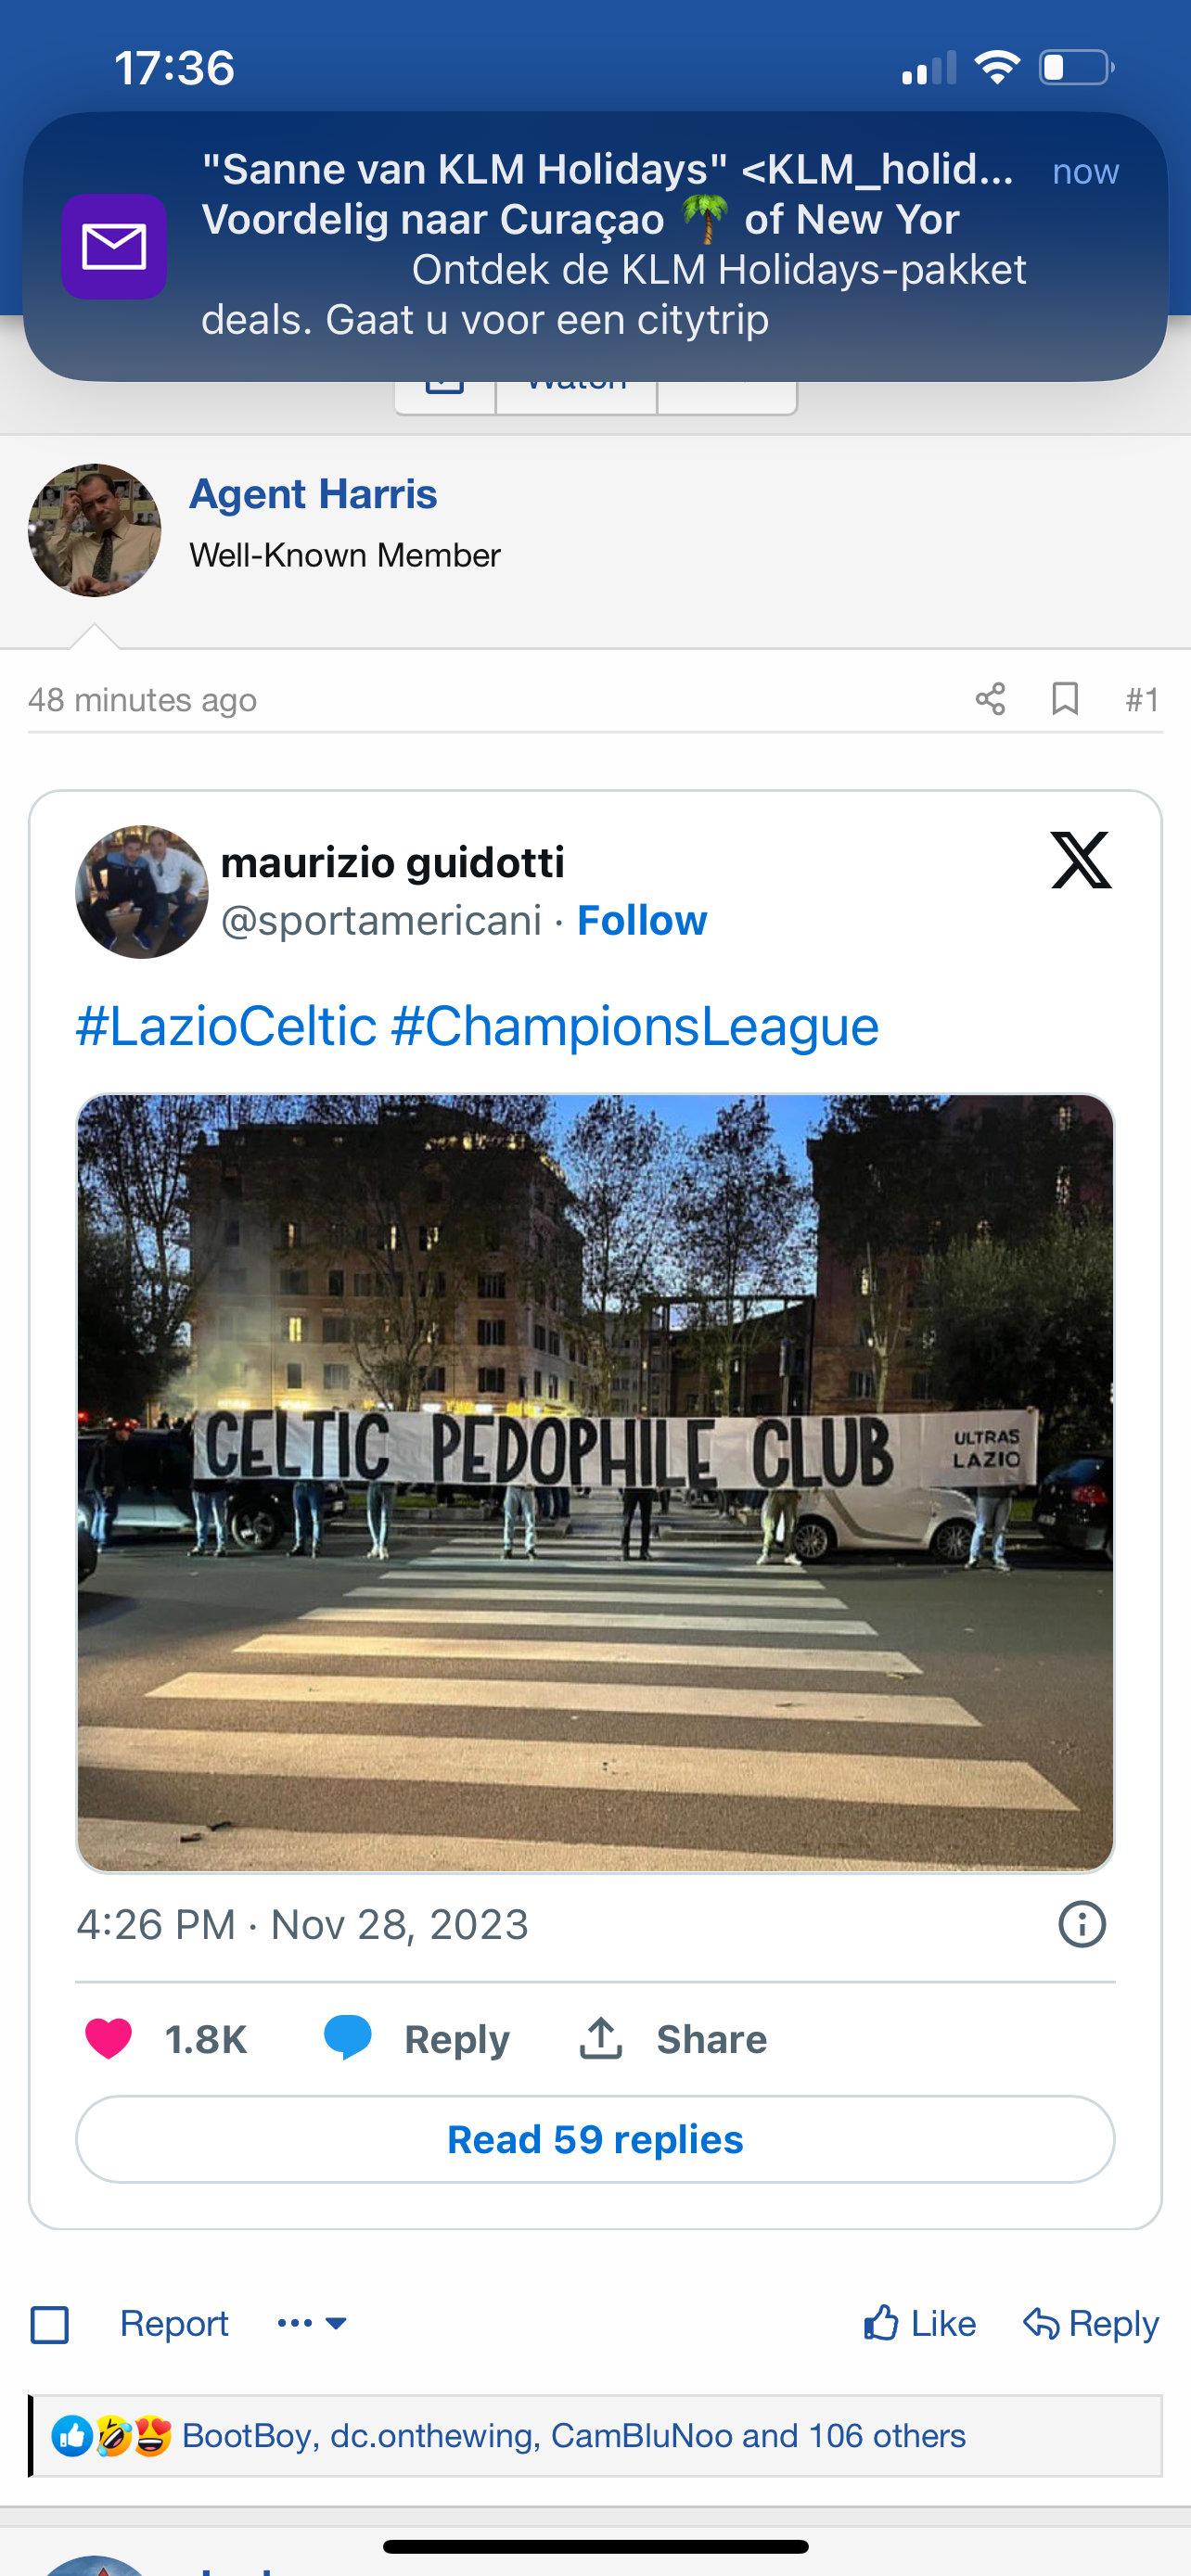
Task: Open the share icon on post #1
Action: click(x=990, y=699)
